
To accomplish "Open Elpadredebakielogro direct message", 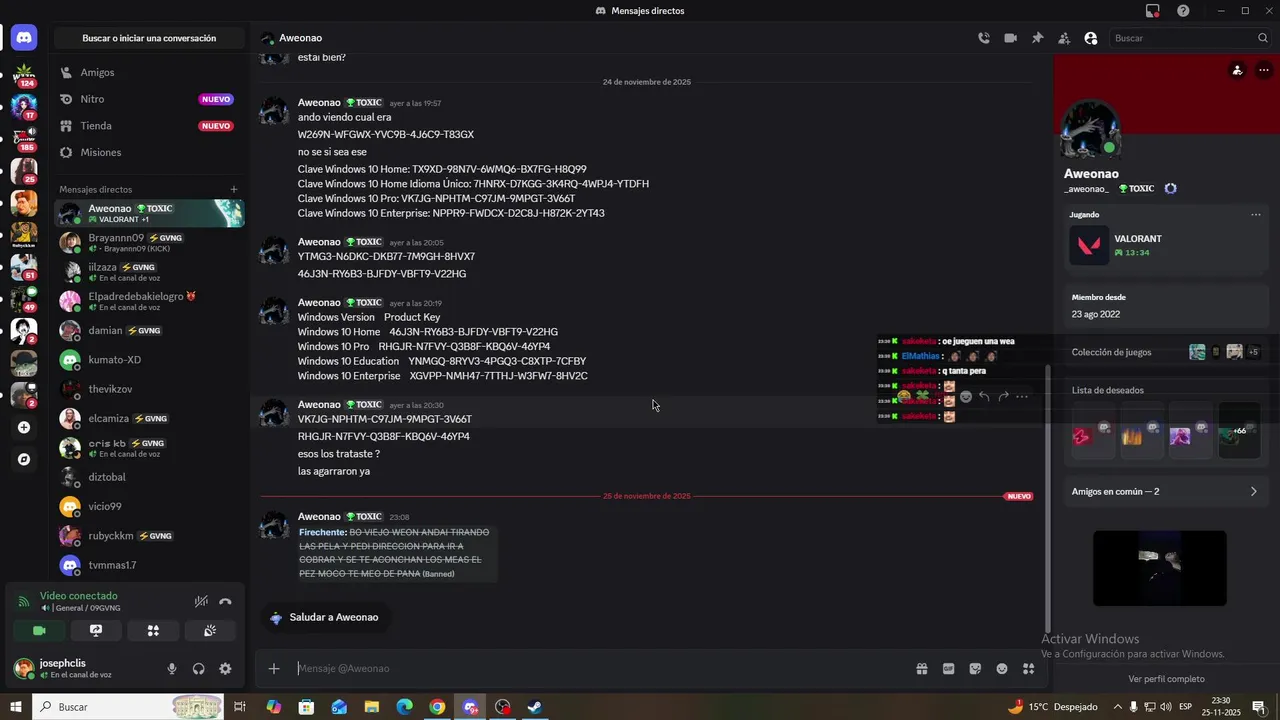I will 149,301.
